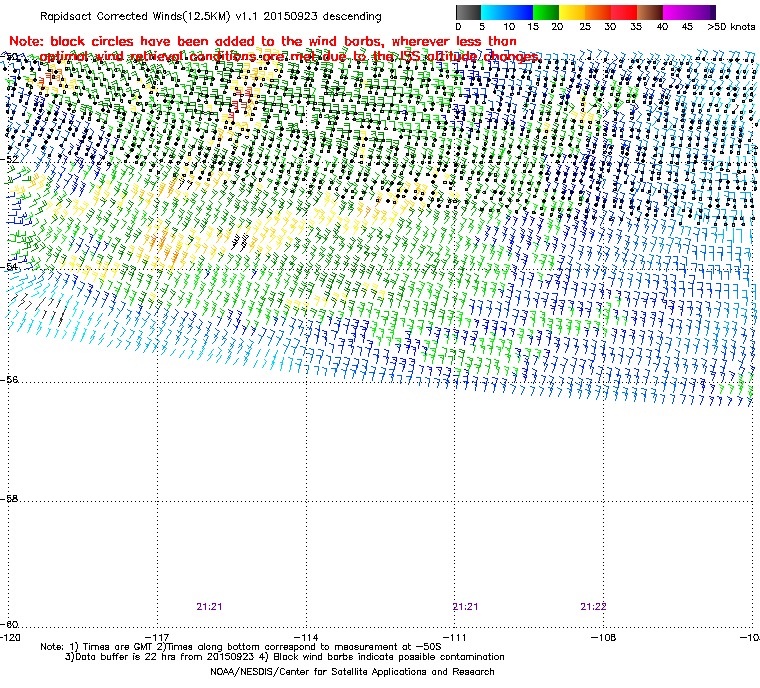Click the brown 35-40 knots color scale segment
Screen dimensions: 760x688
coord(650,12)
